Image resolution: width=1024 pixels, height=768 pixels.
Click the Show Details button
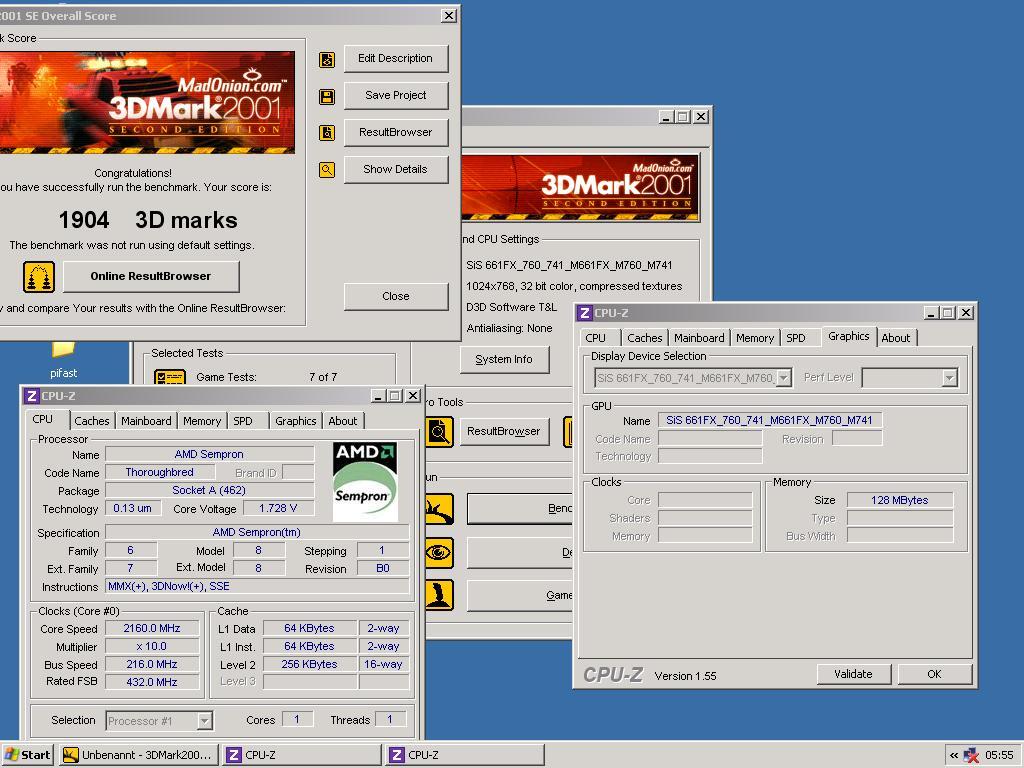click(396, 169)
